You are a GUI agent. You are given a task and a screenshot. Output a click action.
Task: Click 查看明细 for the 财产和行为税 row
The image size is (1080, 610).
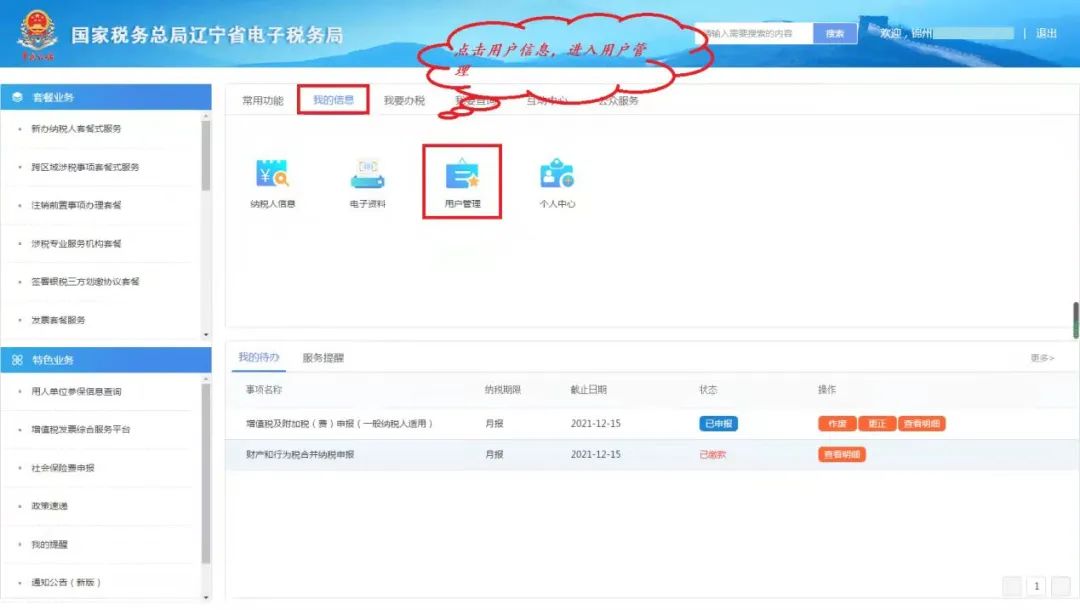[x=842, y=454]
